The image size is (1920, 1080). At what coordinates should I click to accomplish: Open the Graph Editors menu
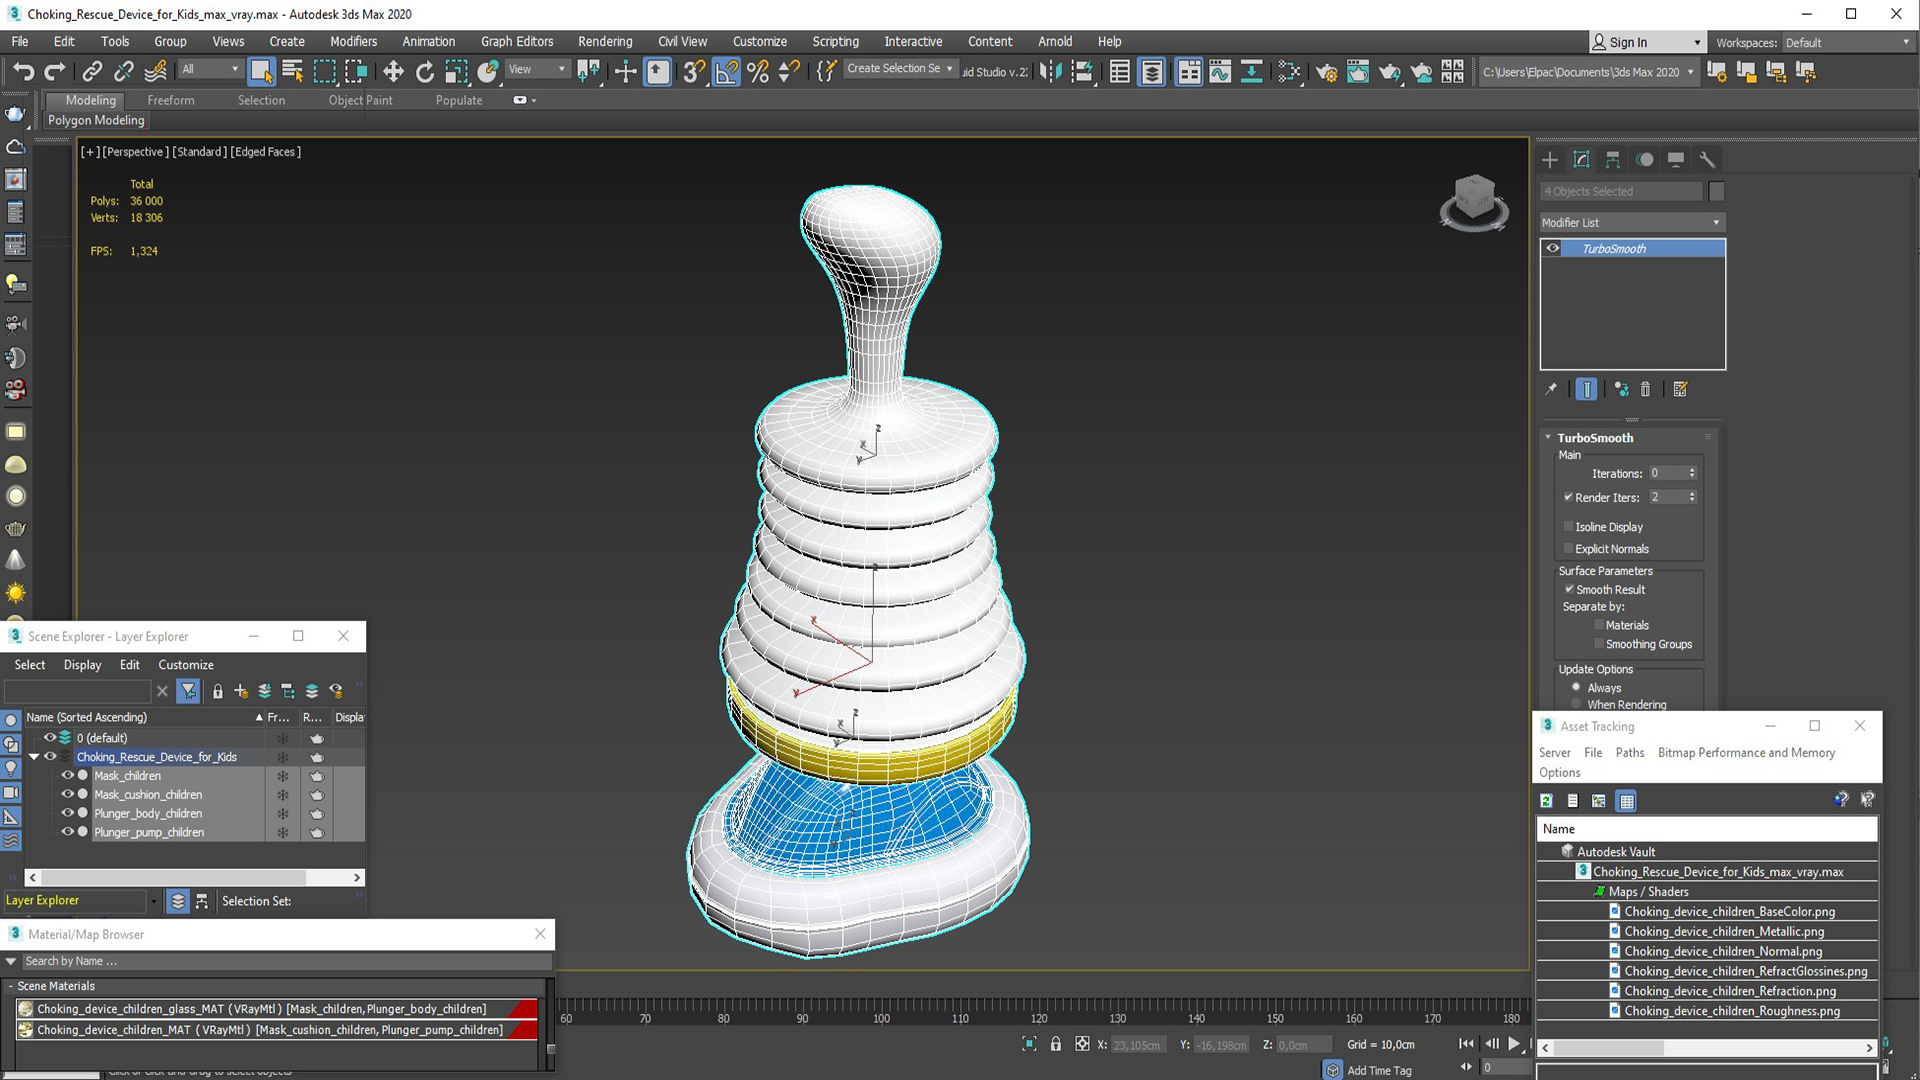click(517, 42)
